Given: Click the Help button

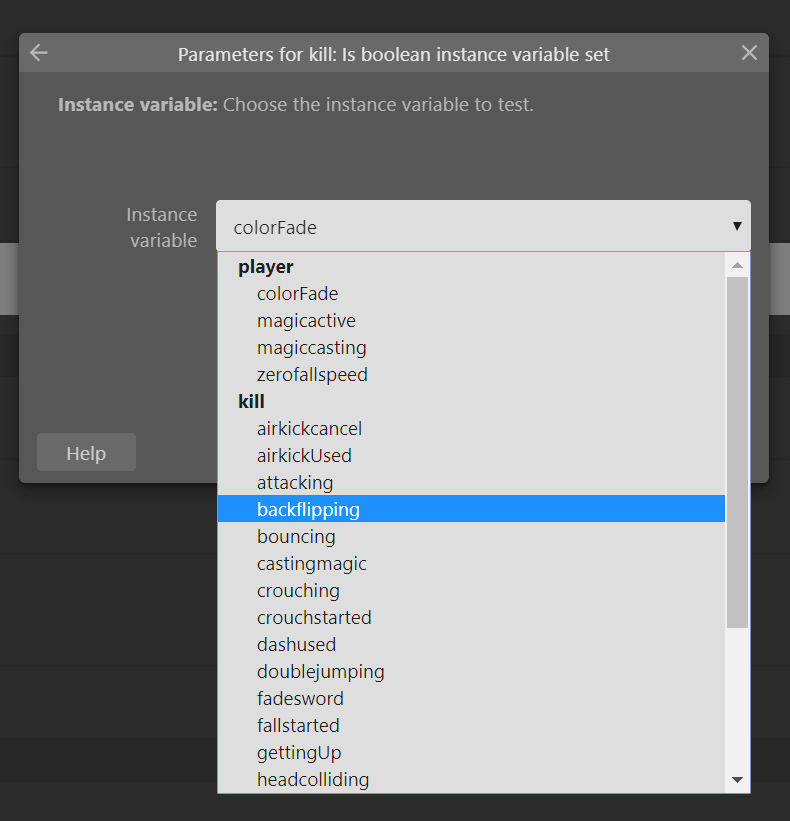Looking at the screenshot, I should [x=86, y=452].
